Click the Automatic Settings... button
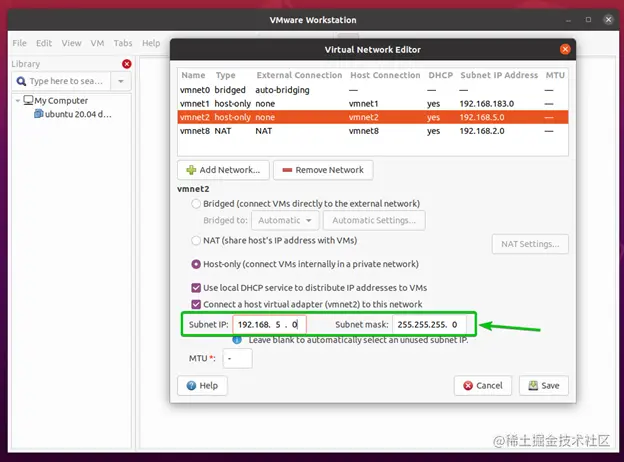 (x=374, y=220)
